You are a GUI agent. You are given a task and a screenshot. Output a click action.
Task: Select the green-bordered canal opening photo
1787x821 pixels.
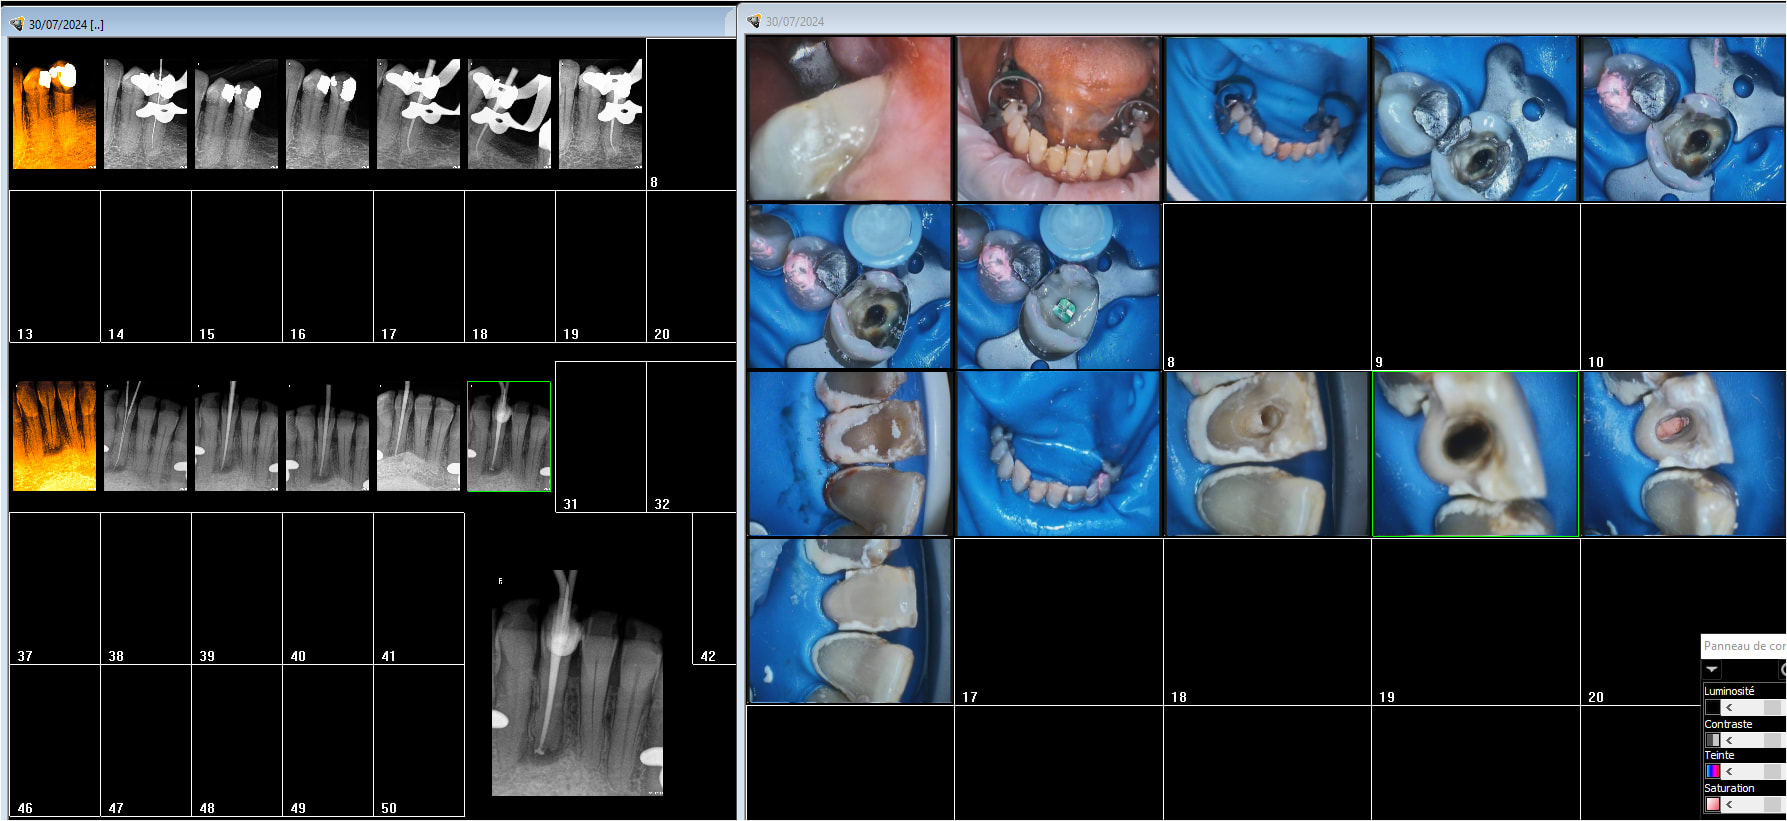click(1474, 454)
